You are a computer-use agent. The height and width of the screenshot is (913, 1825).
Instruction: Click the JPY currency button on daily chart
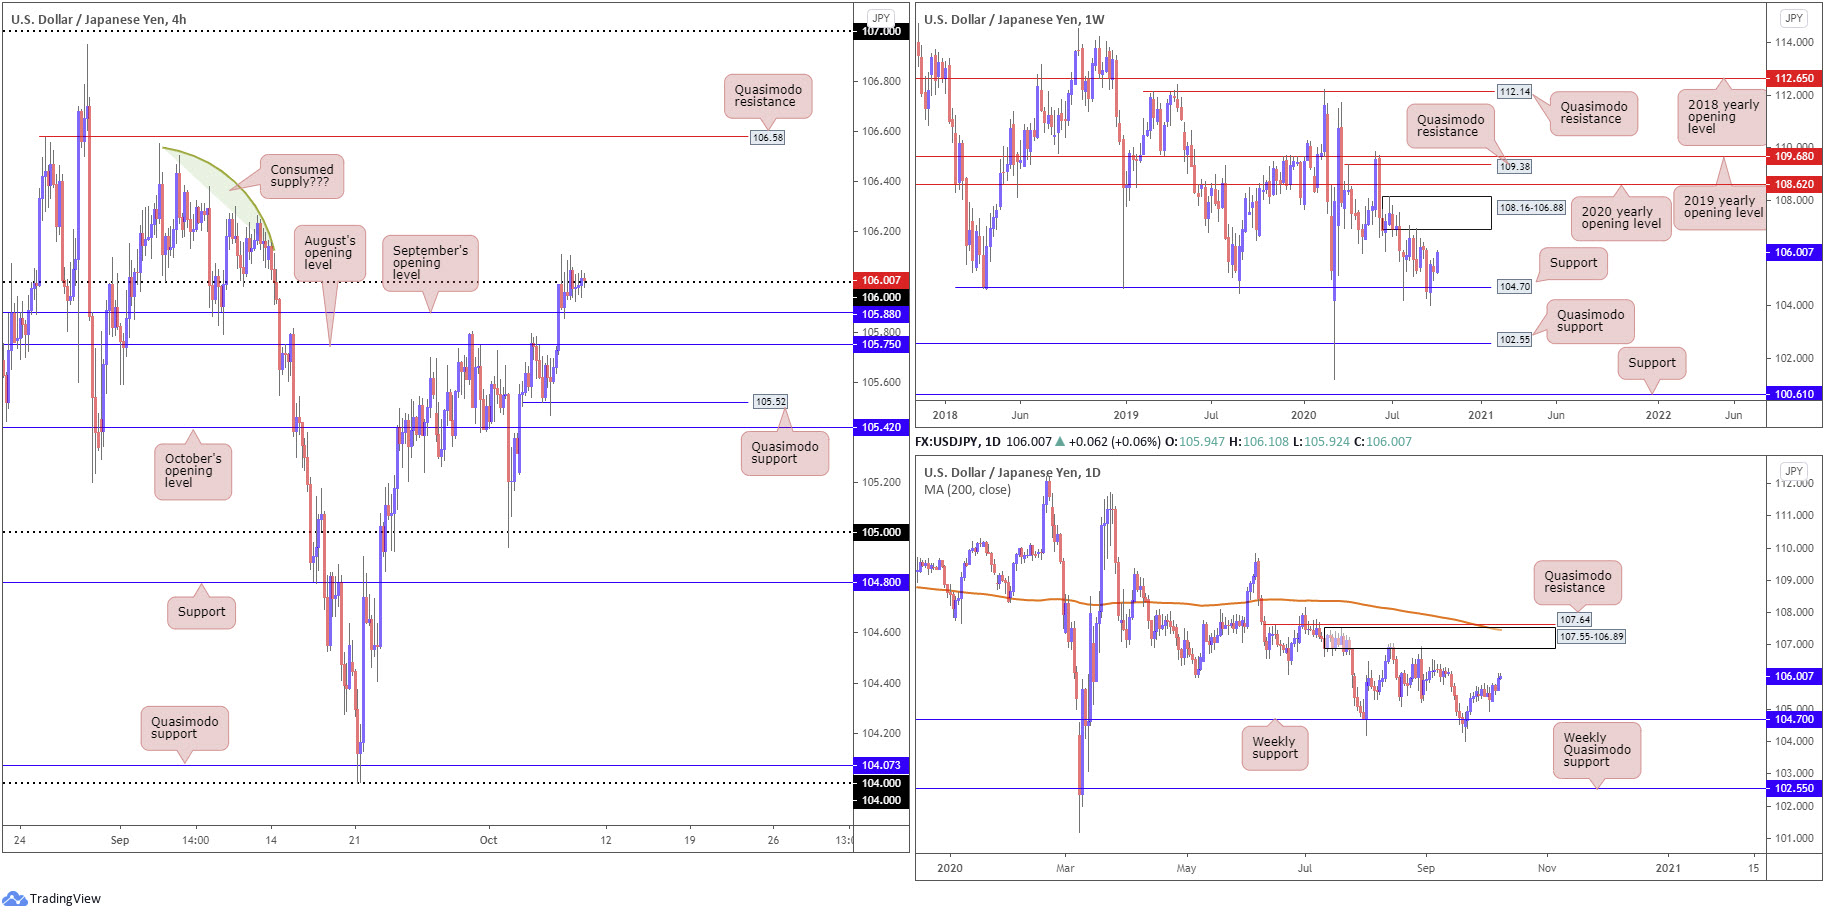(x=1794, y=471)
